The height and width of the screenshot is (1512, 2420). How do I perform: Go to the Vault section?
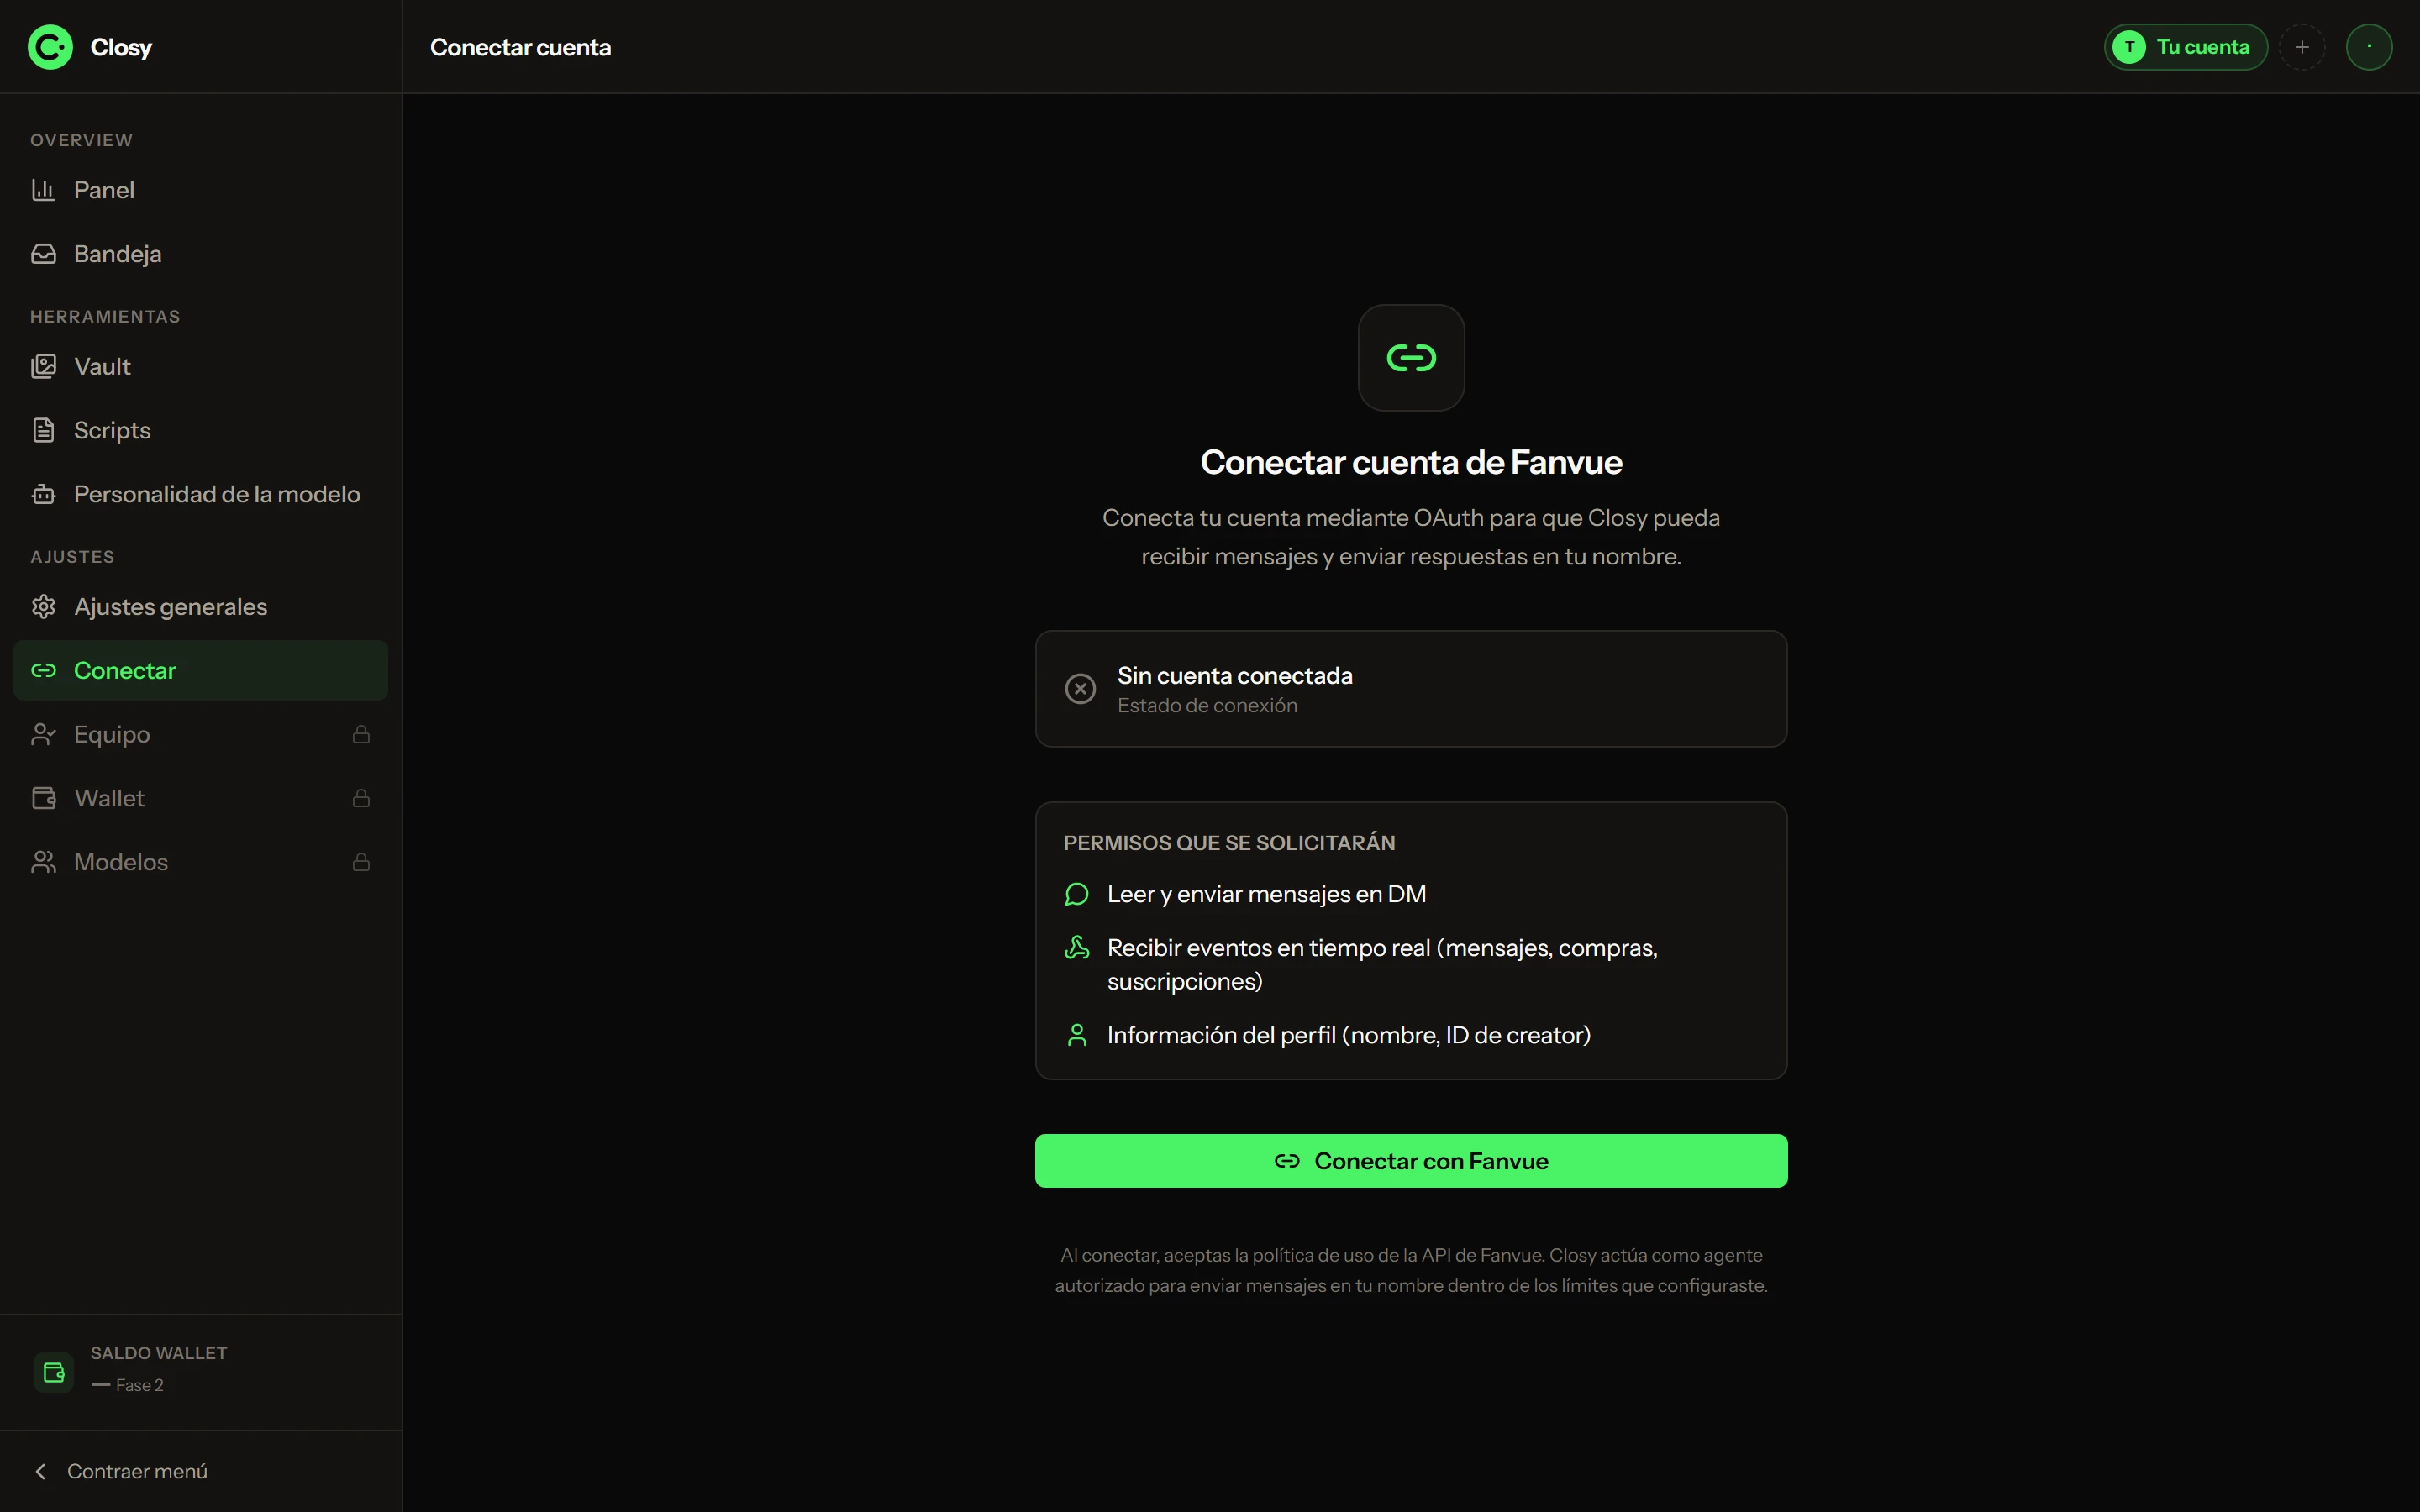(200, 366)
